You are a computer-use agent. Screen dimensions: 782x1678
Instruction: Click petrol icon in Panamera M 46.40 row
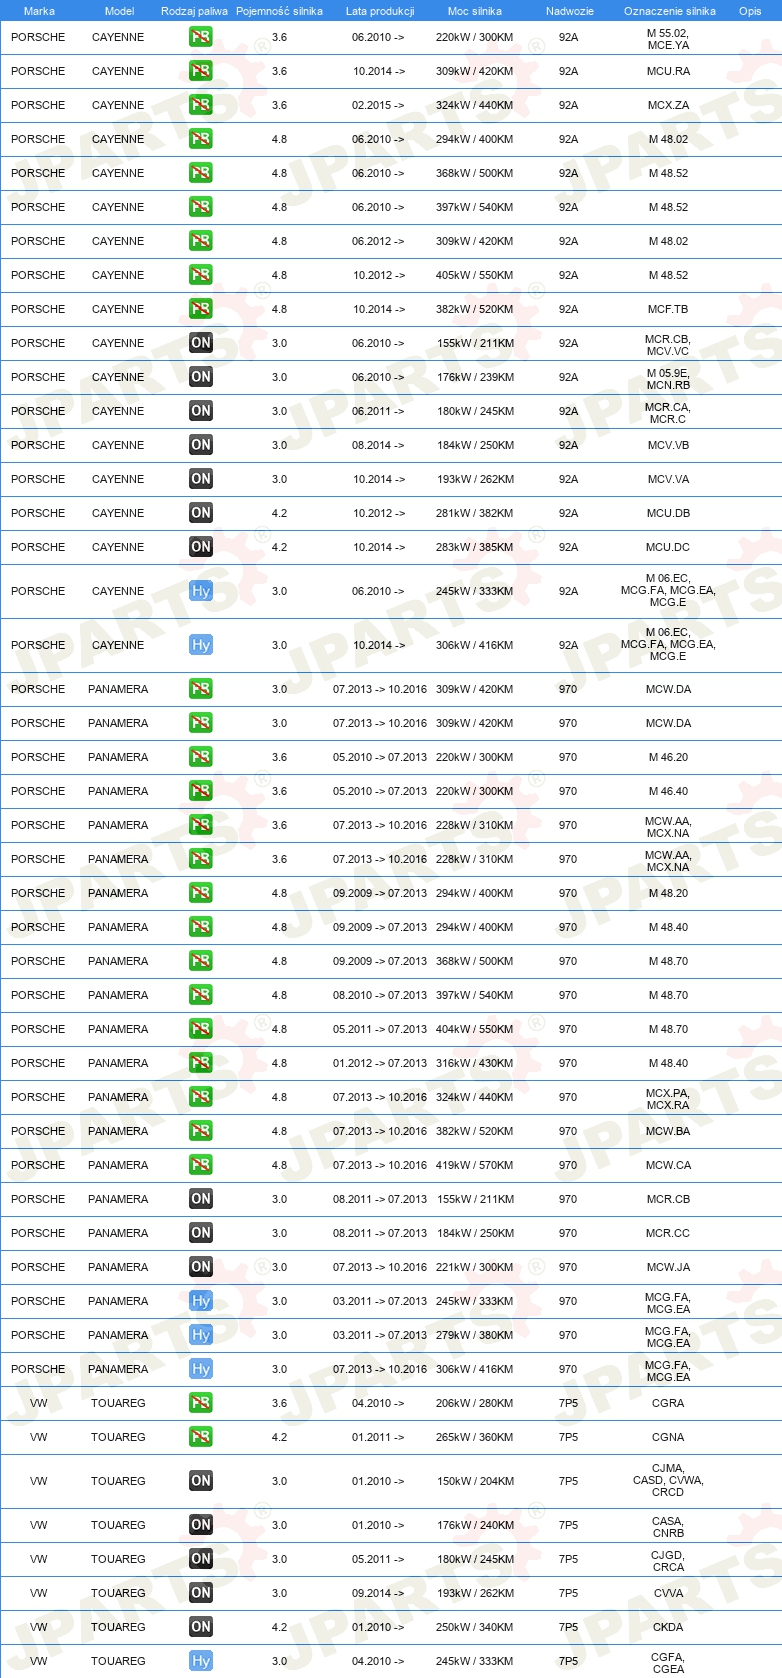pos(201,791)
